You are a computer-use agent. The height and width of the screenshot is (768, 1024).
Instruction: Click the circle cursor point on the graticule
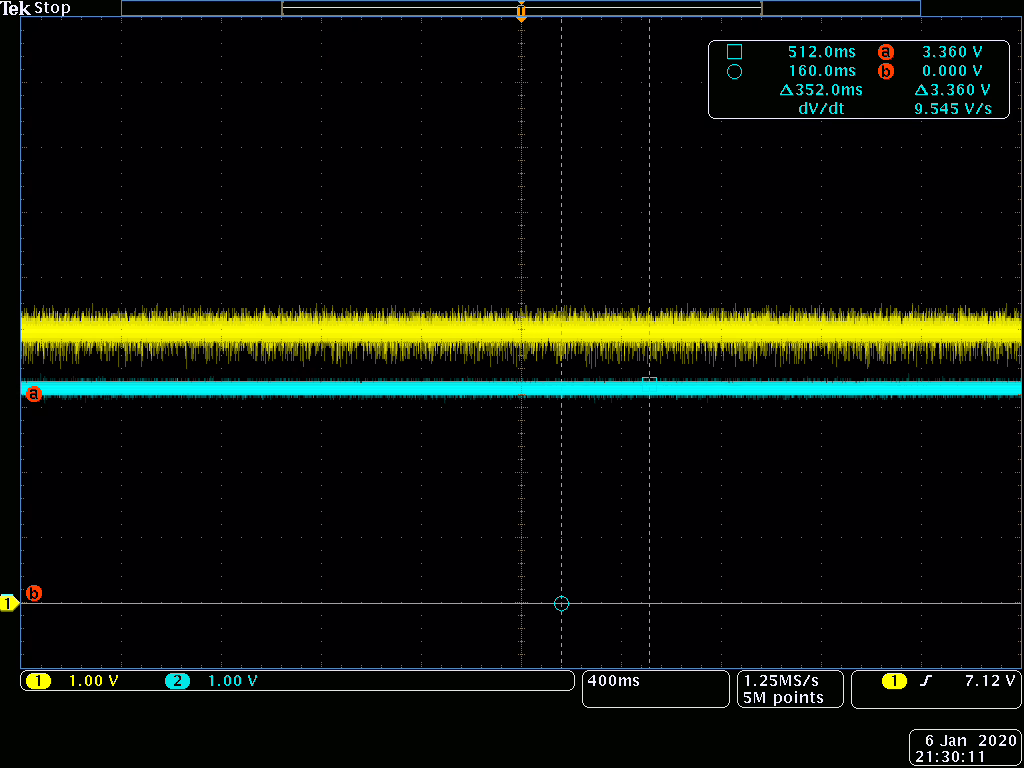[561, 603]
